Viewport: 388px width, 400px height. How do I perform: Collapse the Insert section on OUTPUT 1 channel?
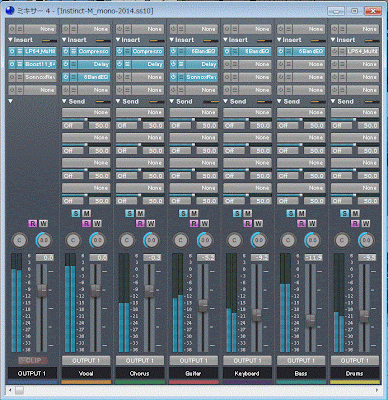tap(11, 40)
